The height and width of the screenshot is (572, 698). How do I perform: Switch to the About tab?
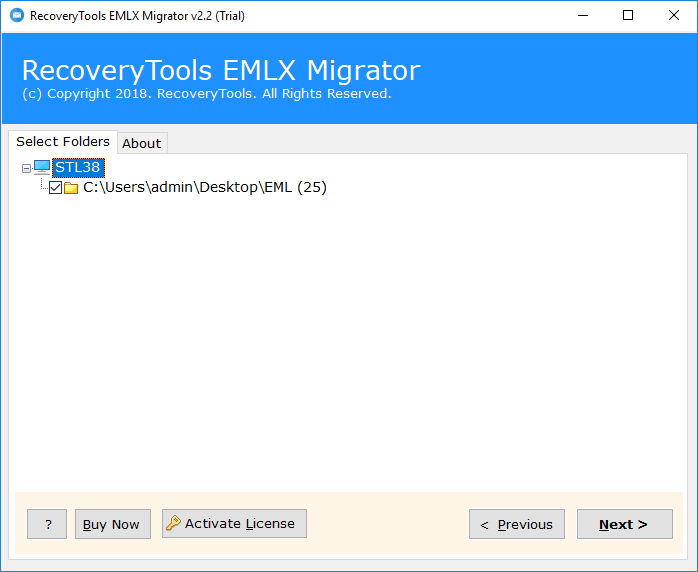142,143
